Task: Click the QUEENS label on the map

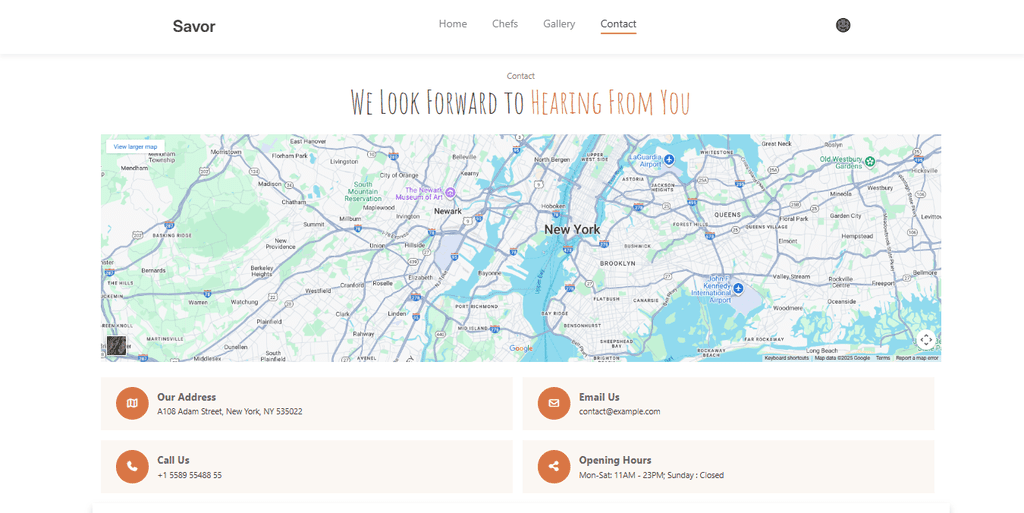Action: tap(728, 215)
